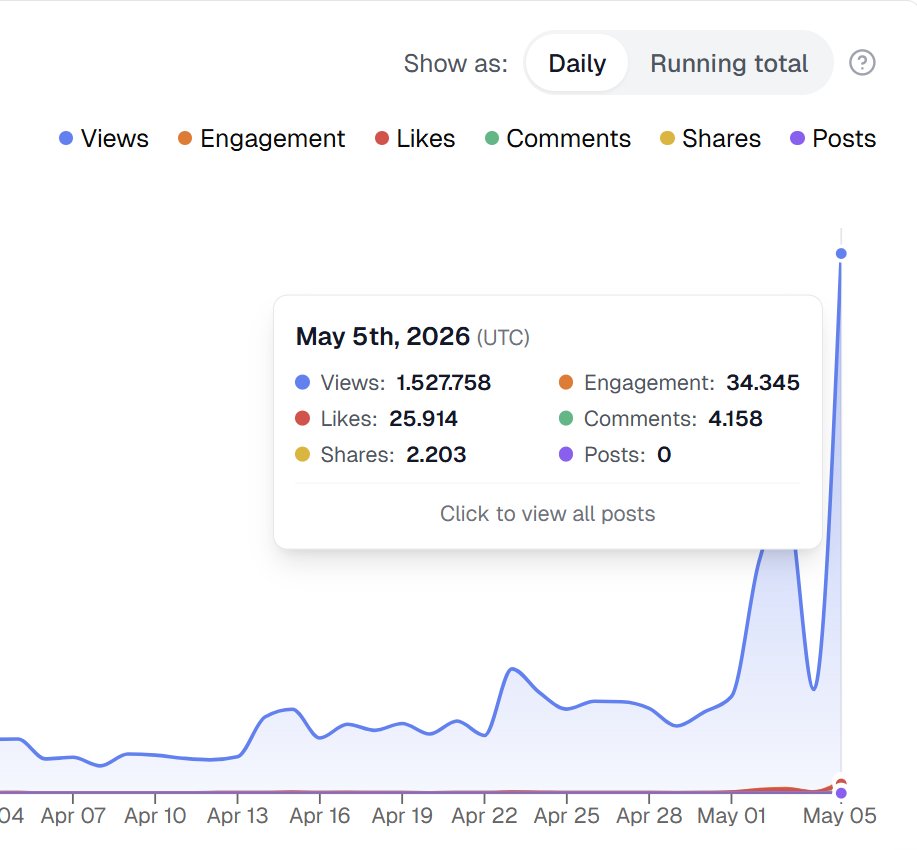Viewport: 917px width, 850px height.
Task: Click the Views value 1.527.758 in tooltip
Action: pos(443,383)
